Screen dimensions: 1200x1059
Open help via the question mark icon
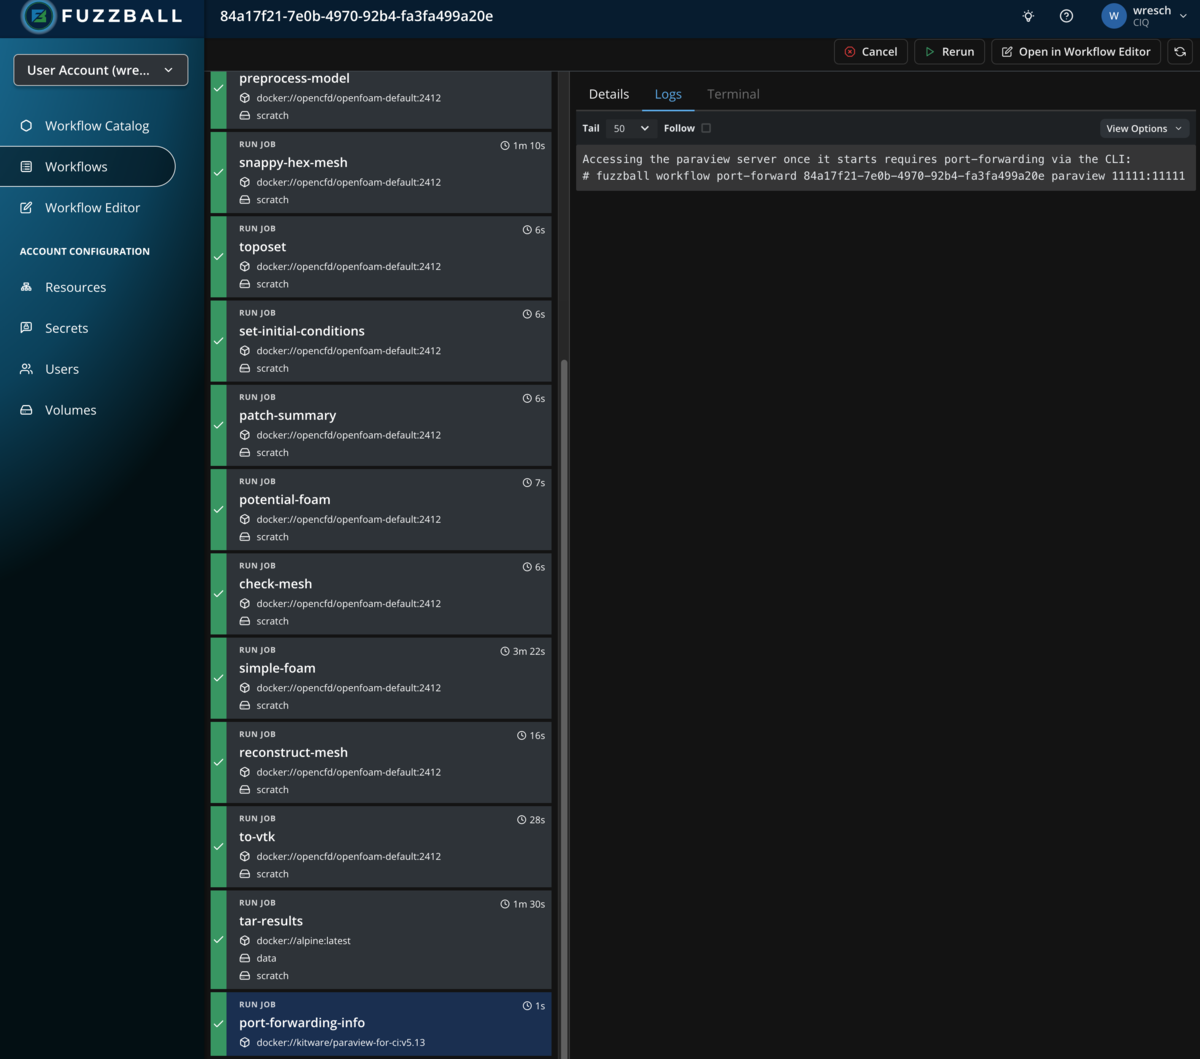(1066, 16)
